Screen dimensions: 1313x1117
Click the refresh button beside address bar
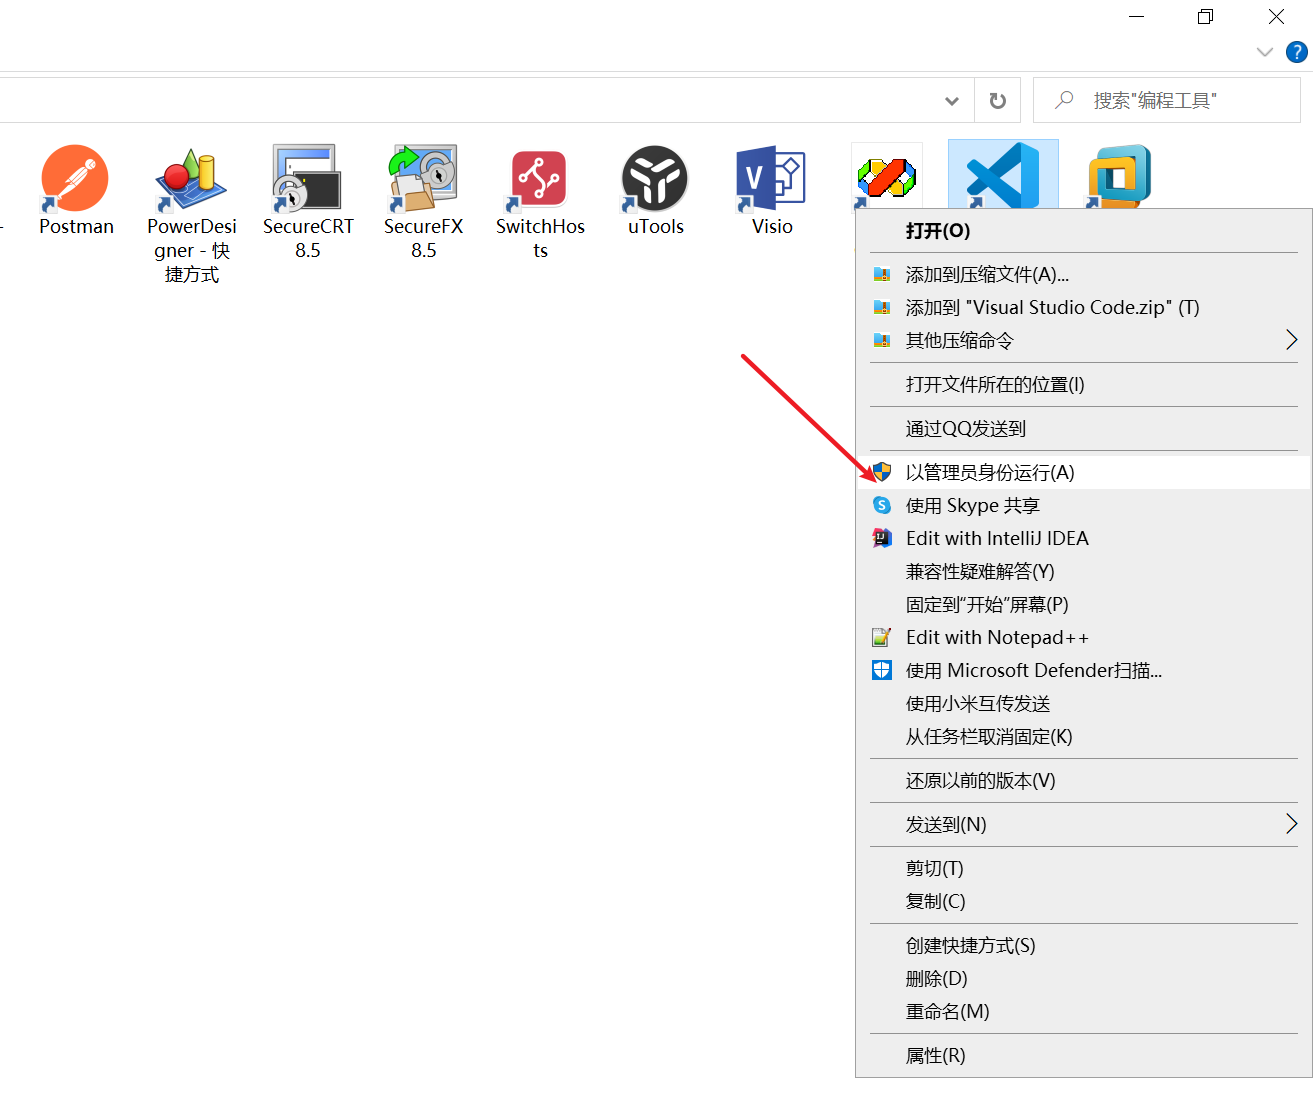[997, 100]
